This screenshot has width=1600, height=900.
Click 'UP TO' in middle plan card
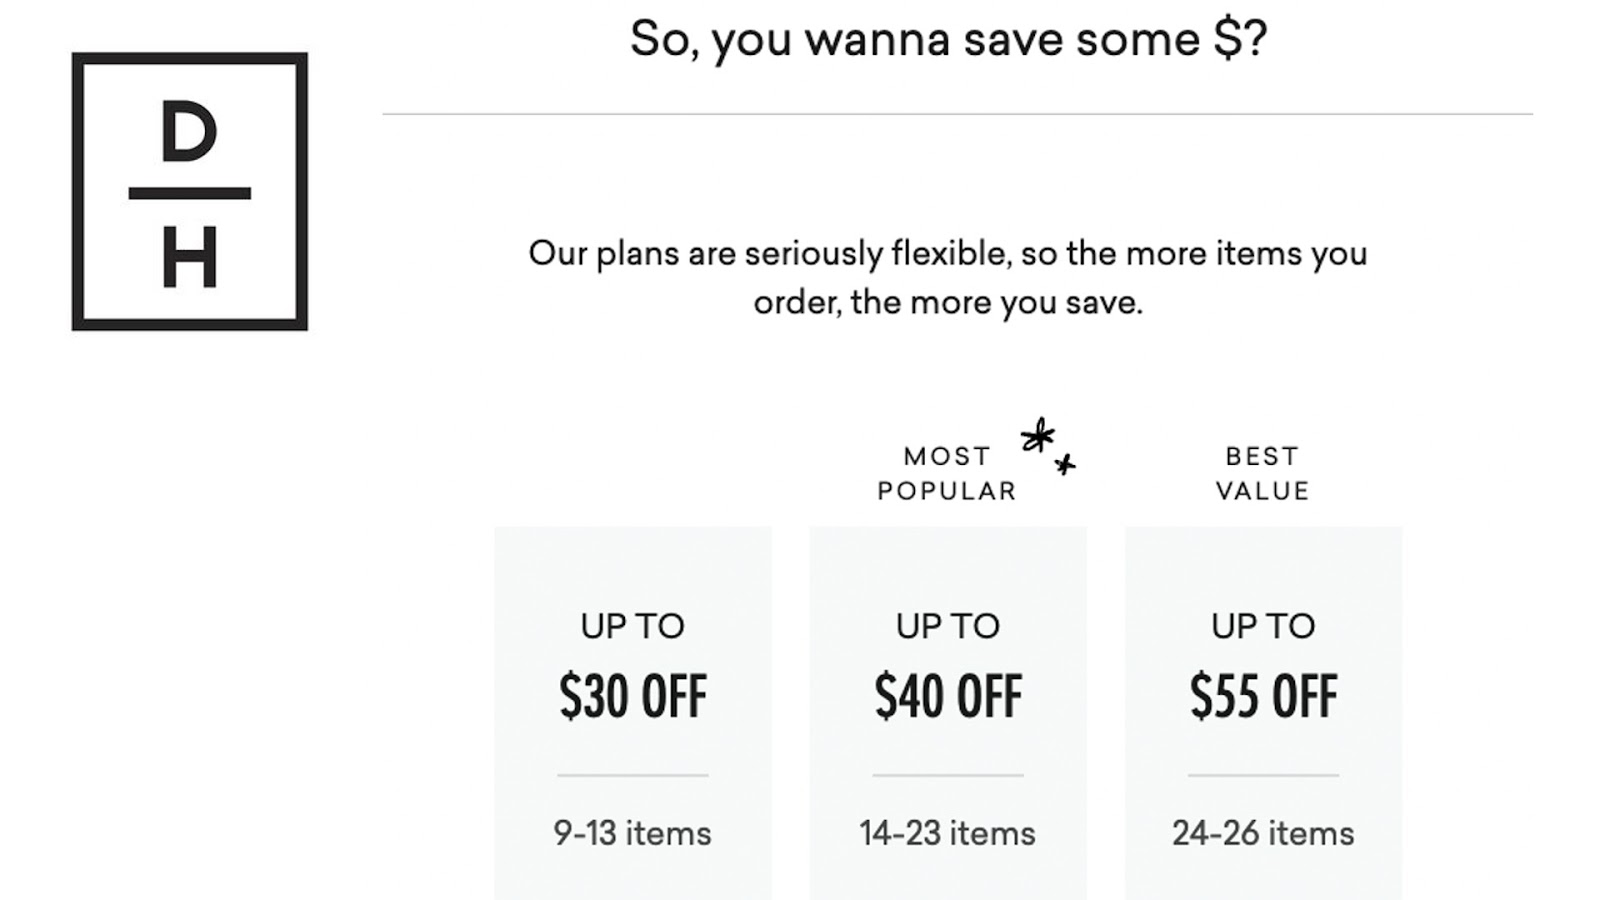click(948, 626)
